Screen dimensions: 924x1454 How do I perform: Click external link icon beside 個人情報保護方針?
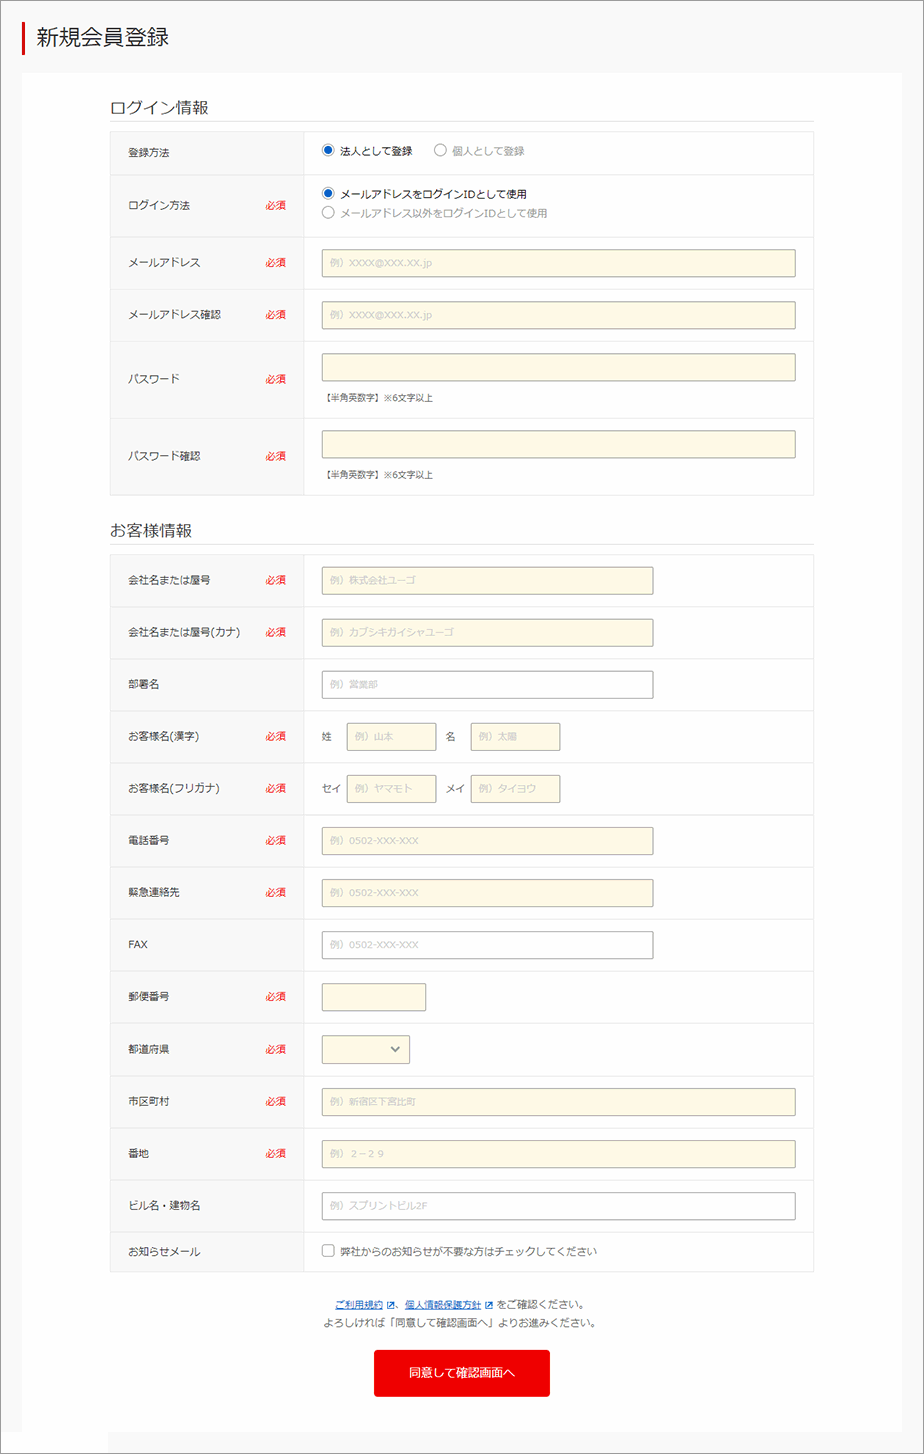[x=489, y=1305]
